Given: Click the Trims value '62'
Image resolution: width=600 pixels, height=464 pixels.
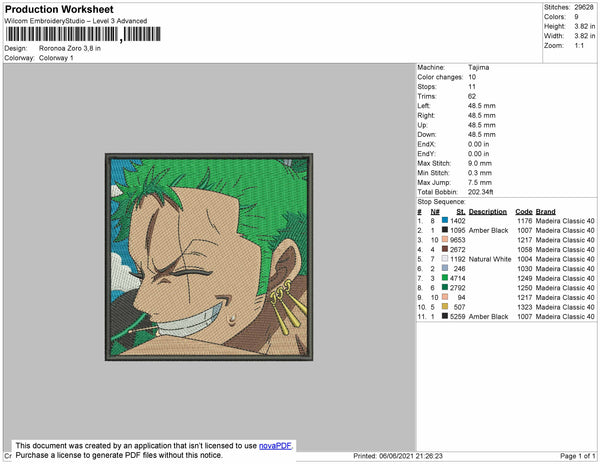Looking at the screenshot, I should [x=472, y=96].
